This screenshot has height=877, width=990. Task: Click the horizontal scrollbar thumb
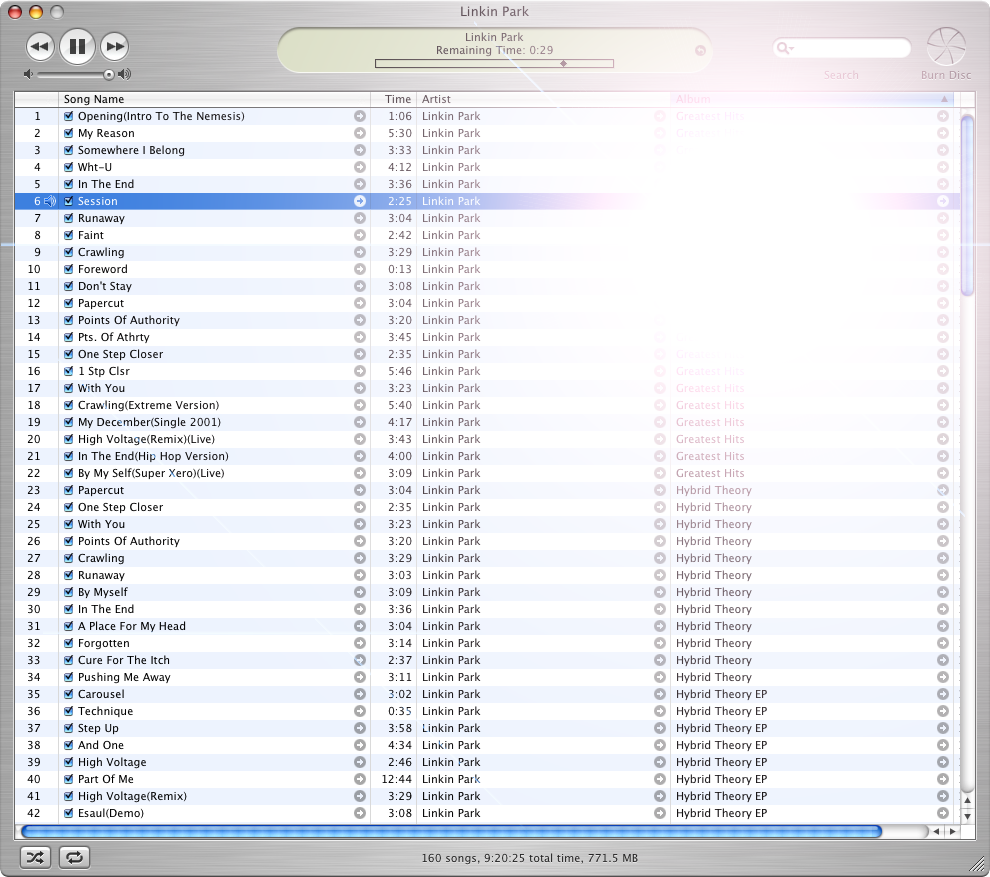[451, 832]
